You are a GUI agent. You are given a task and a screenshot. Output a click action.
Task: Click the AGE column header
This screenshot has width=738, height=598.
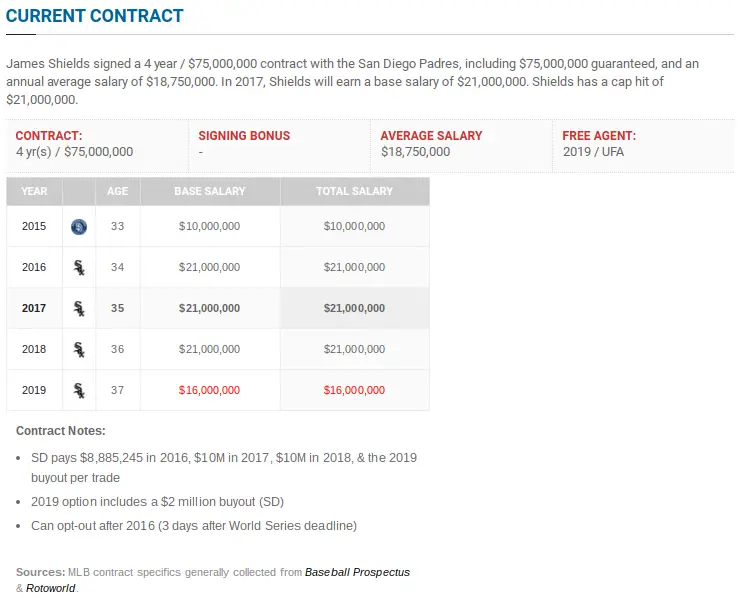point(118,191)
